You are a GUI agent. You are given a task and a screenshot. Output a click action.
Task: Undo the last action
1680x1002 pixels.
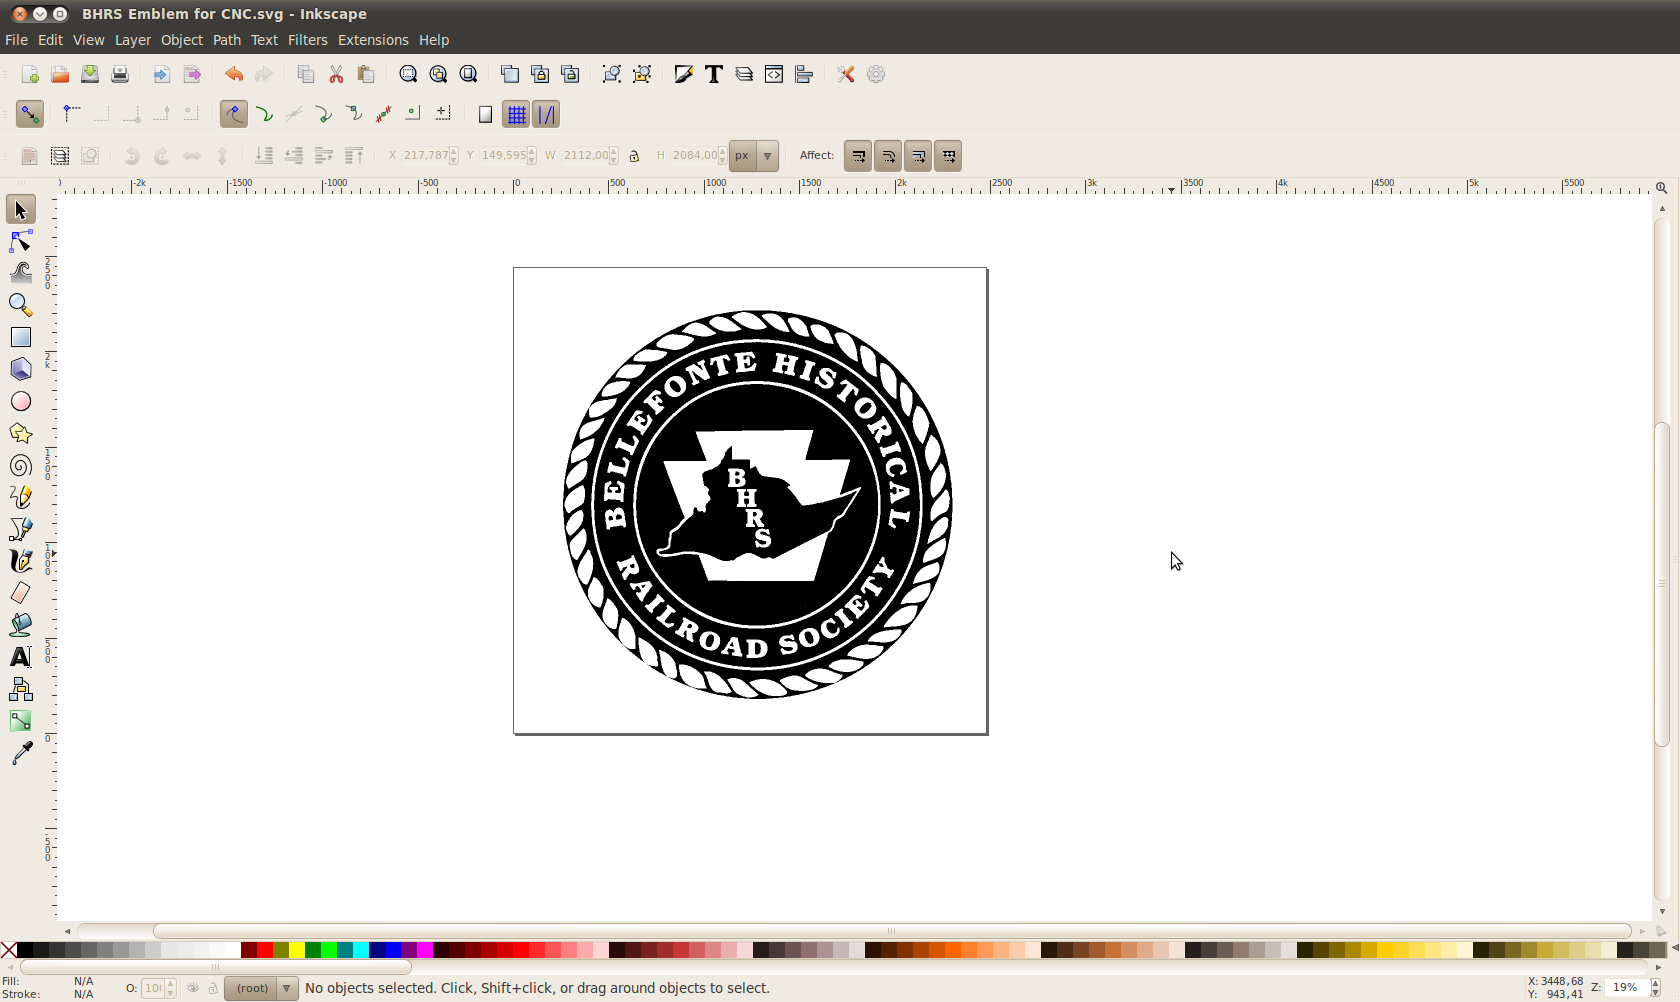pyautogui.click(x=234, y=74)
